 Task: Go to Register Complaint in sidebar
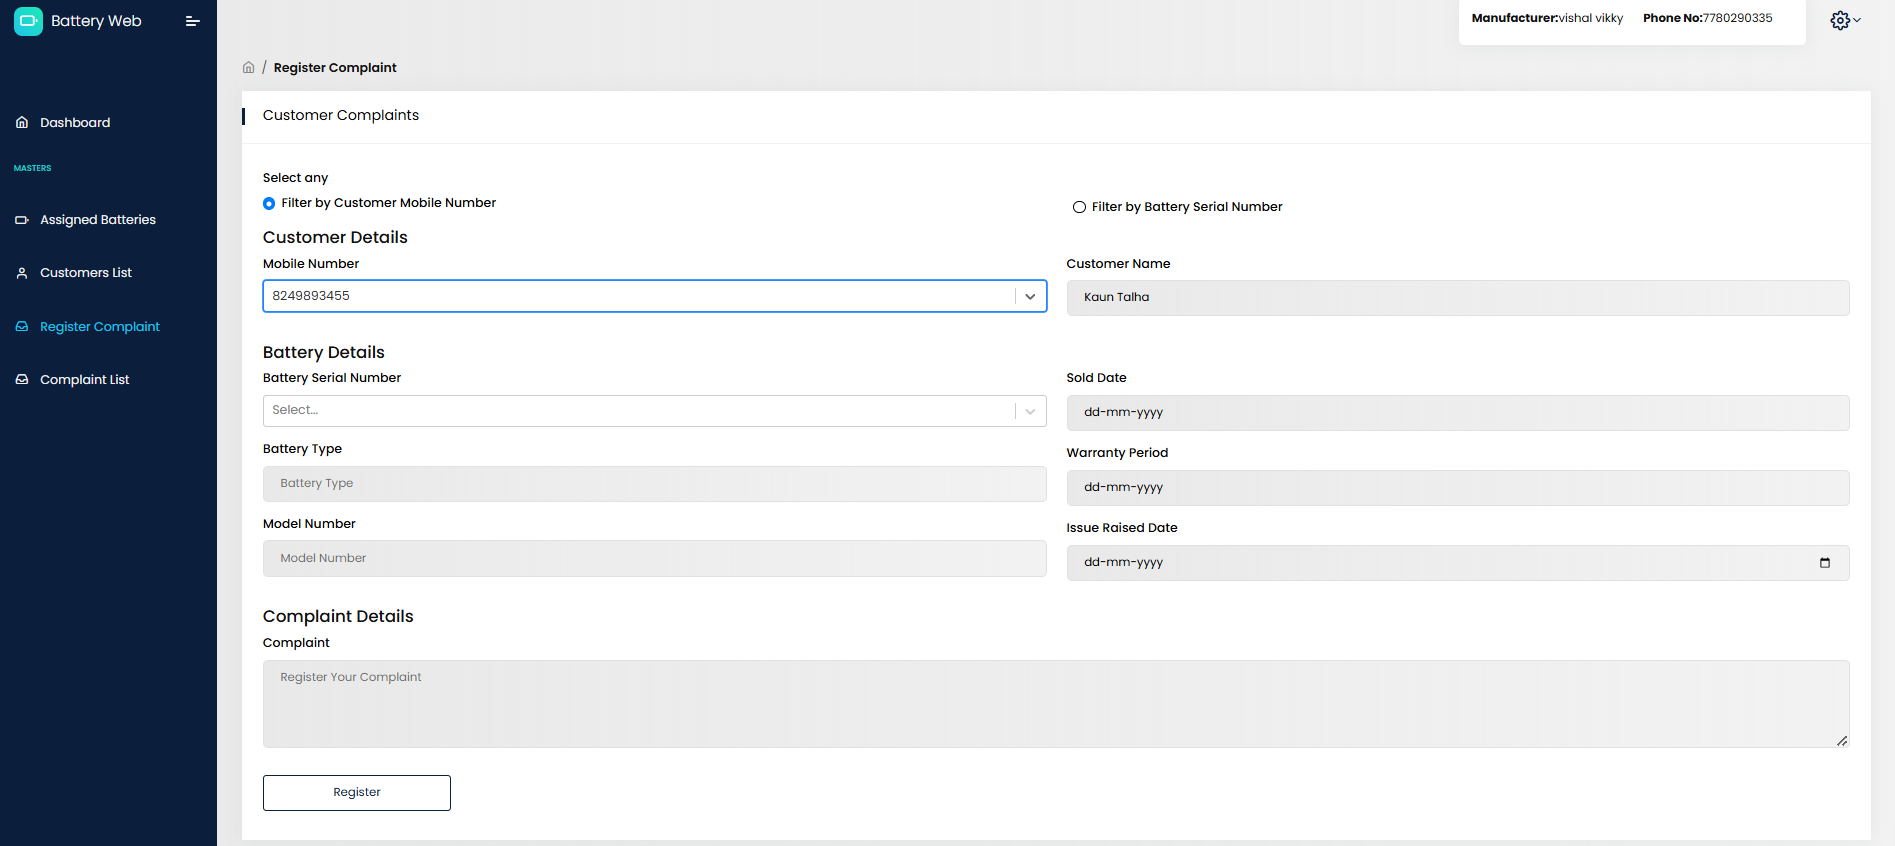click(x=99, y=327)
